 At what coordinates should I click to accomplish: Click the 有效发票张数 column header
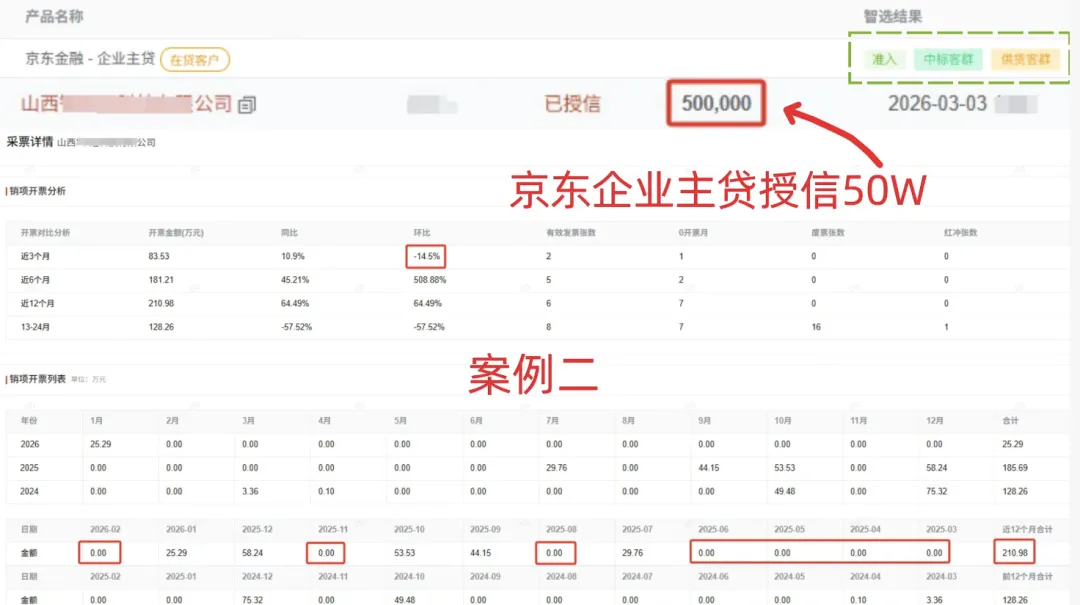pyautogui.click(x=571, y=233)
